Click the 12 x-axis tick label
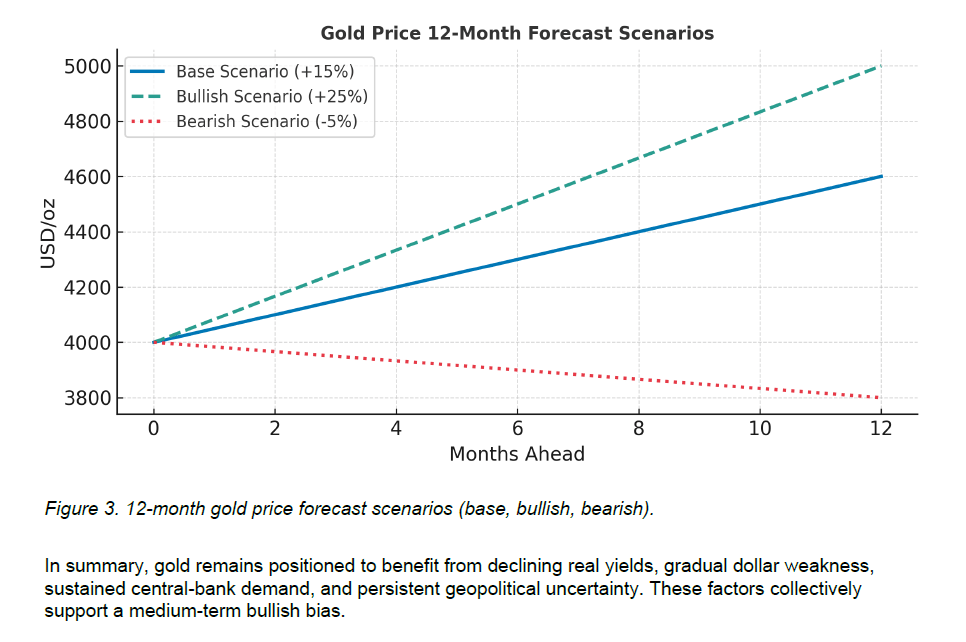 pos(881,428)
